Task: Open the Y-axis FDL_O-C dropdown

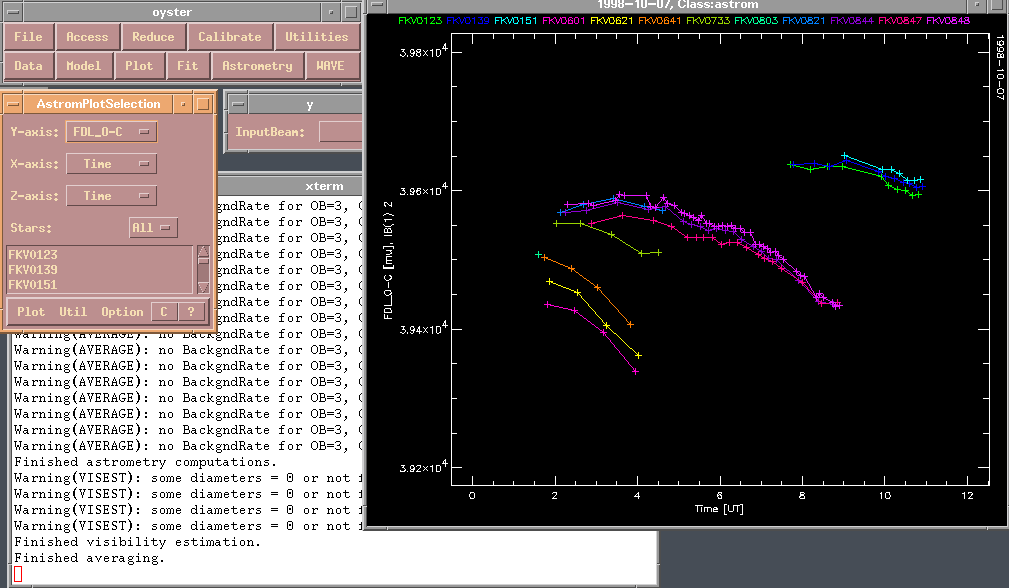Action: point(111,132)
